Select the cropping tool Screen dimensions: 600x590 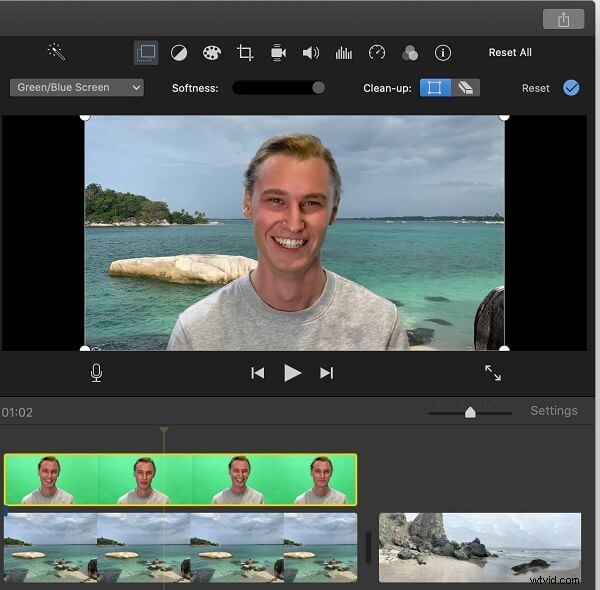pos(245,53)
